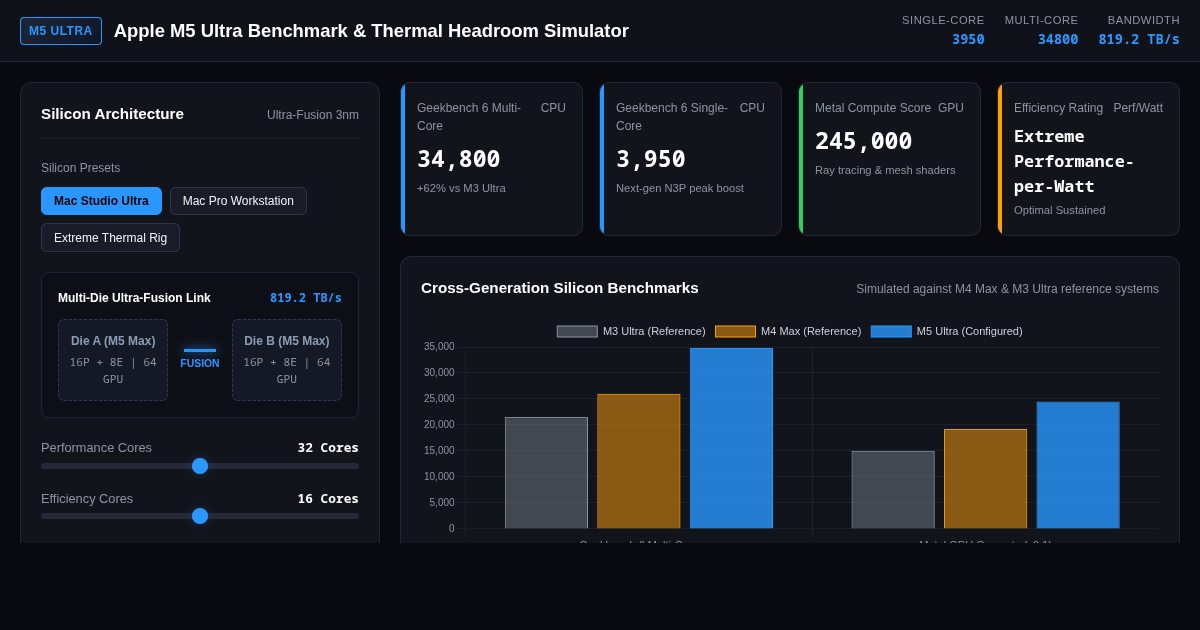Click the Performance Cores slider handle
Screen dimensions: 1200x630
200,466
